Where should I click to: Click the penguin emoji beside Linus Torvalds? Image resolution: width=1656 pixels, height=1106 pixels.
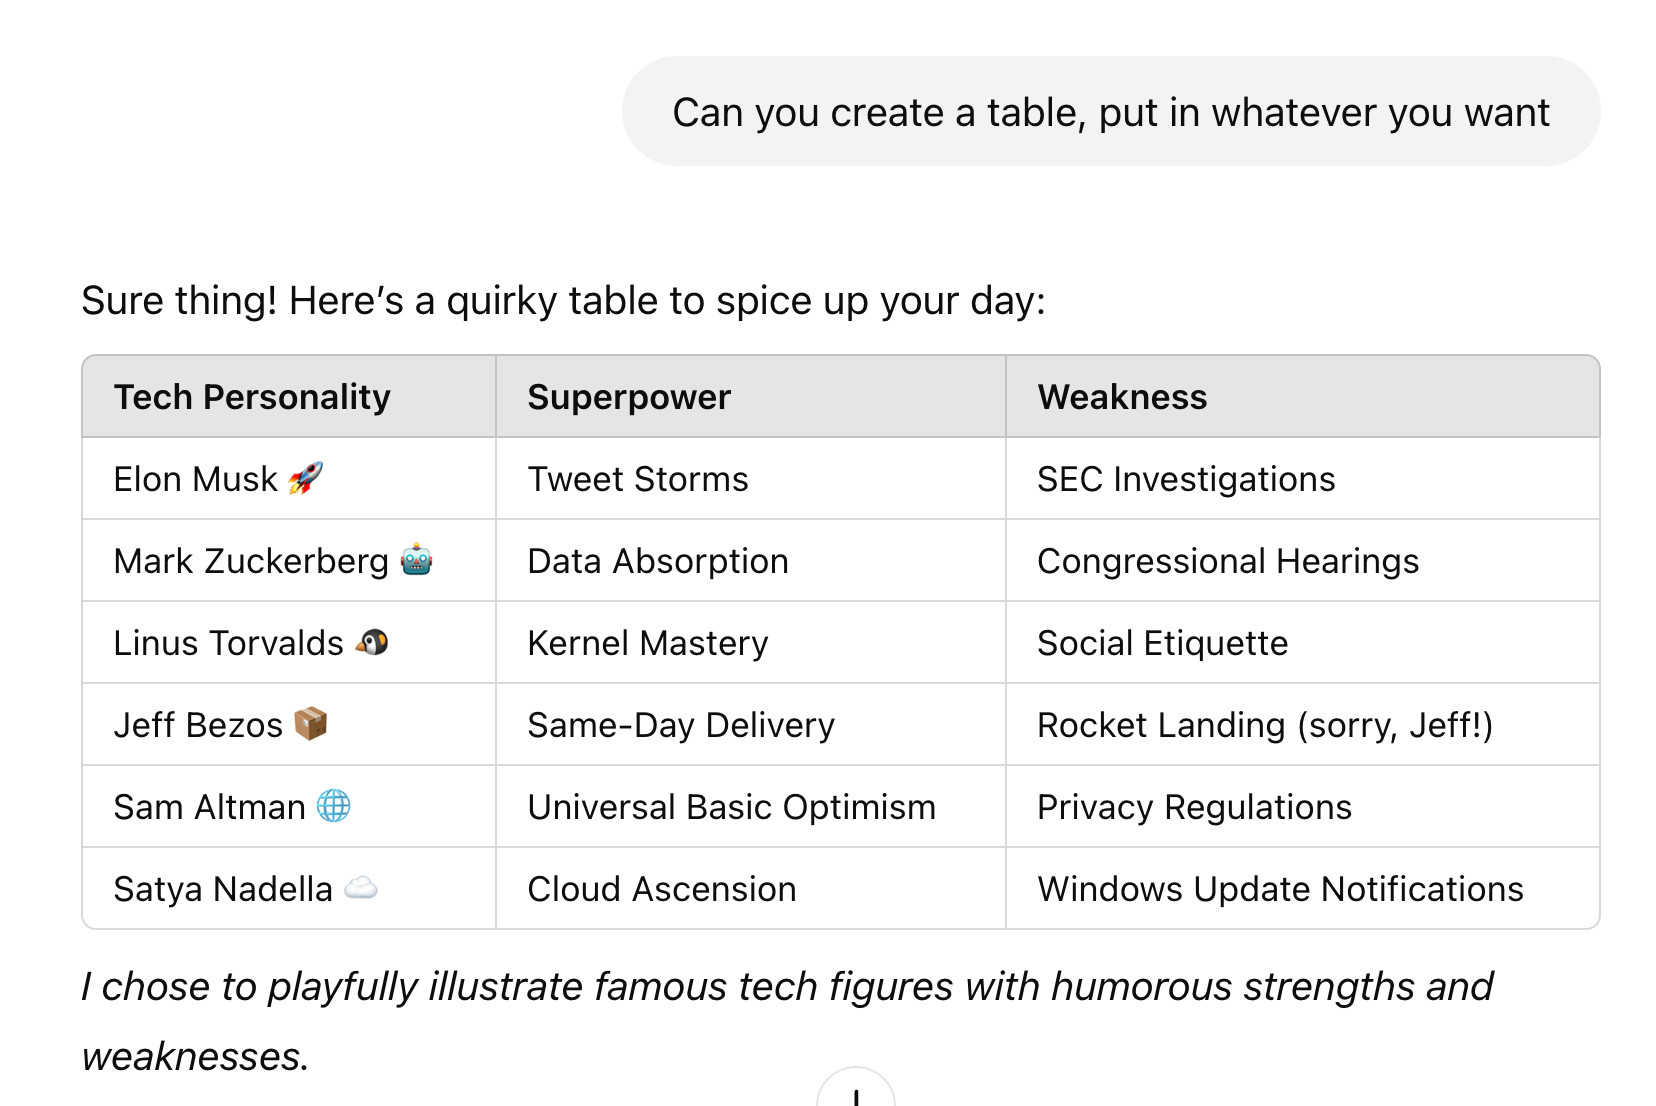(372, 642)
